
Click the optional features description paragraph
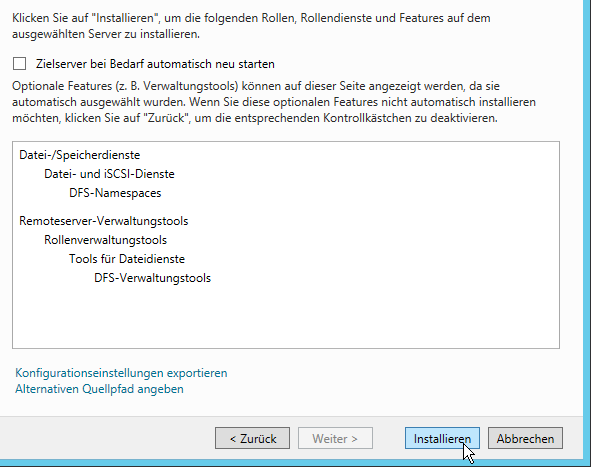[x=274, y=102]
